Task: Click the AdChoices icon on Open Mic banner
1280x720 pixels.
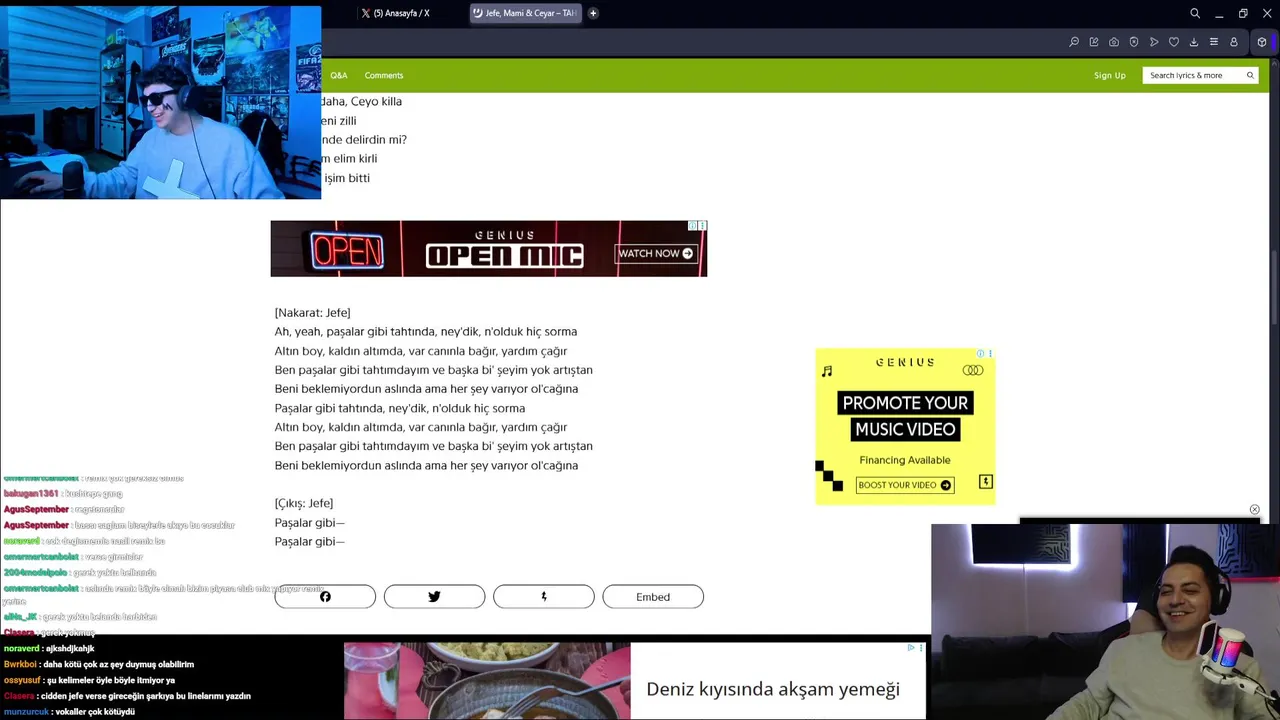Action: tap(693, 226)
